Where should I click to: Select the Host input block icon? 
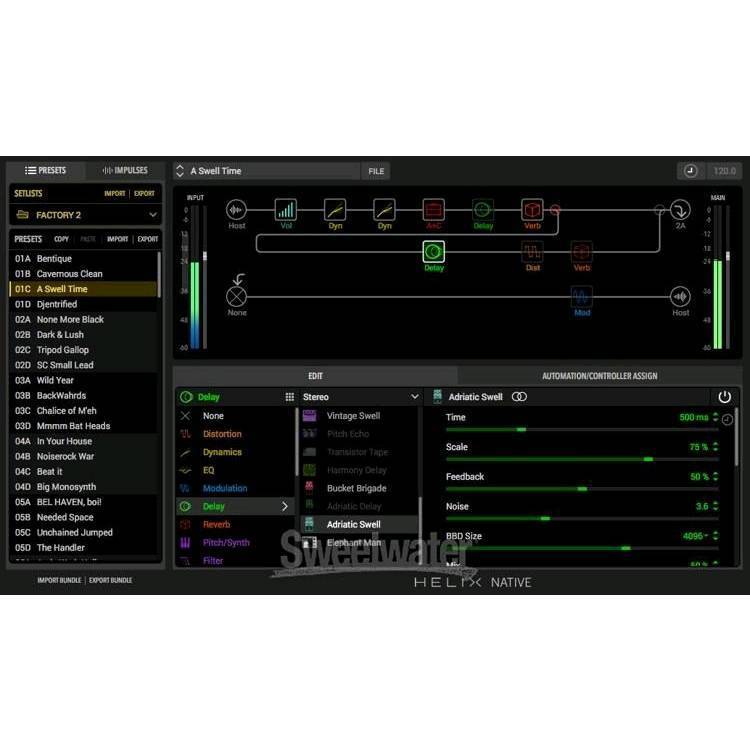pos(236,210)
